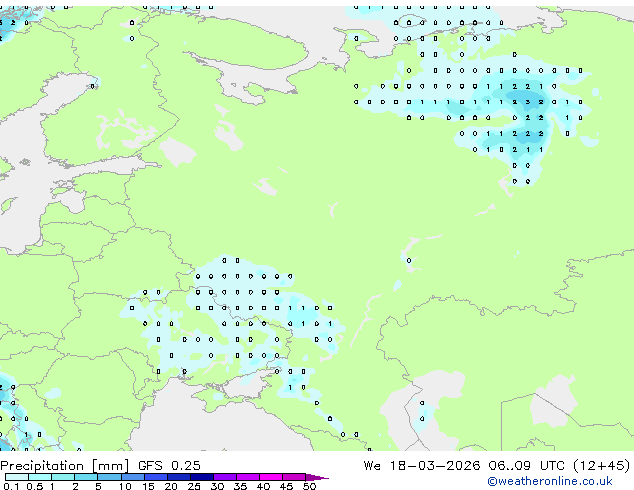Screen dimensions: 634x490
Task: Click the legend value '40'
Action: [263, 486]
